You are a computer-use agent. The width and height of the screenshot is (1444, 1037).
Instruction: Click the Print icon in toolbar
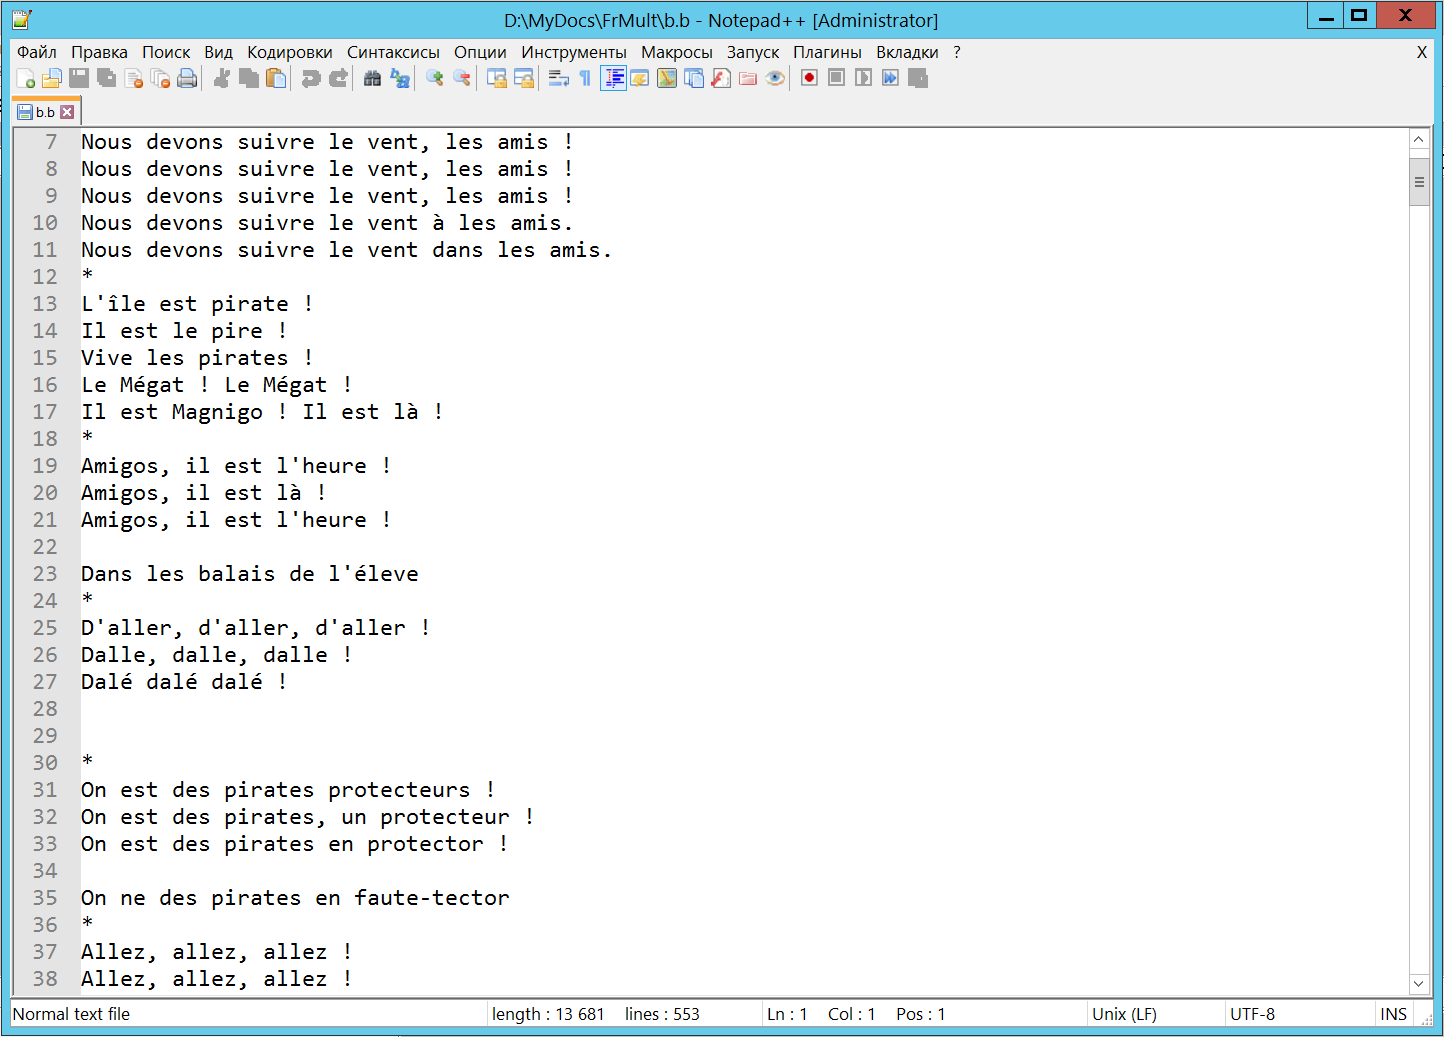[x=187, y=79]
